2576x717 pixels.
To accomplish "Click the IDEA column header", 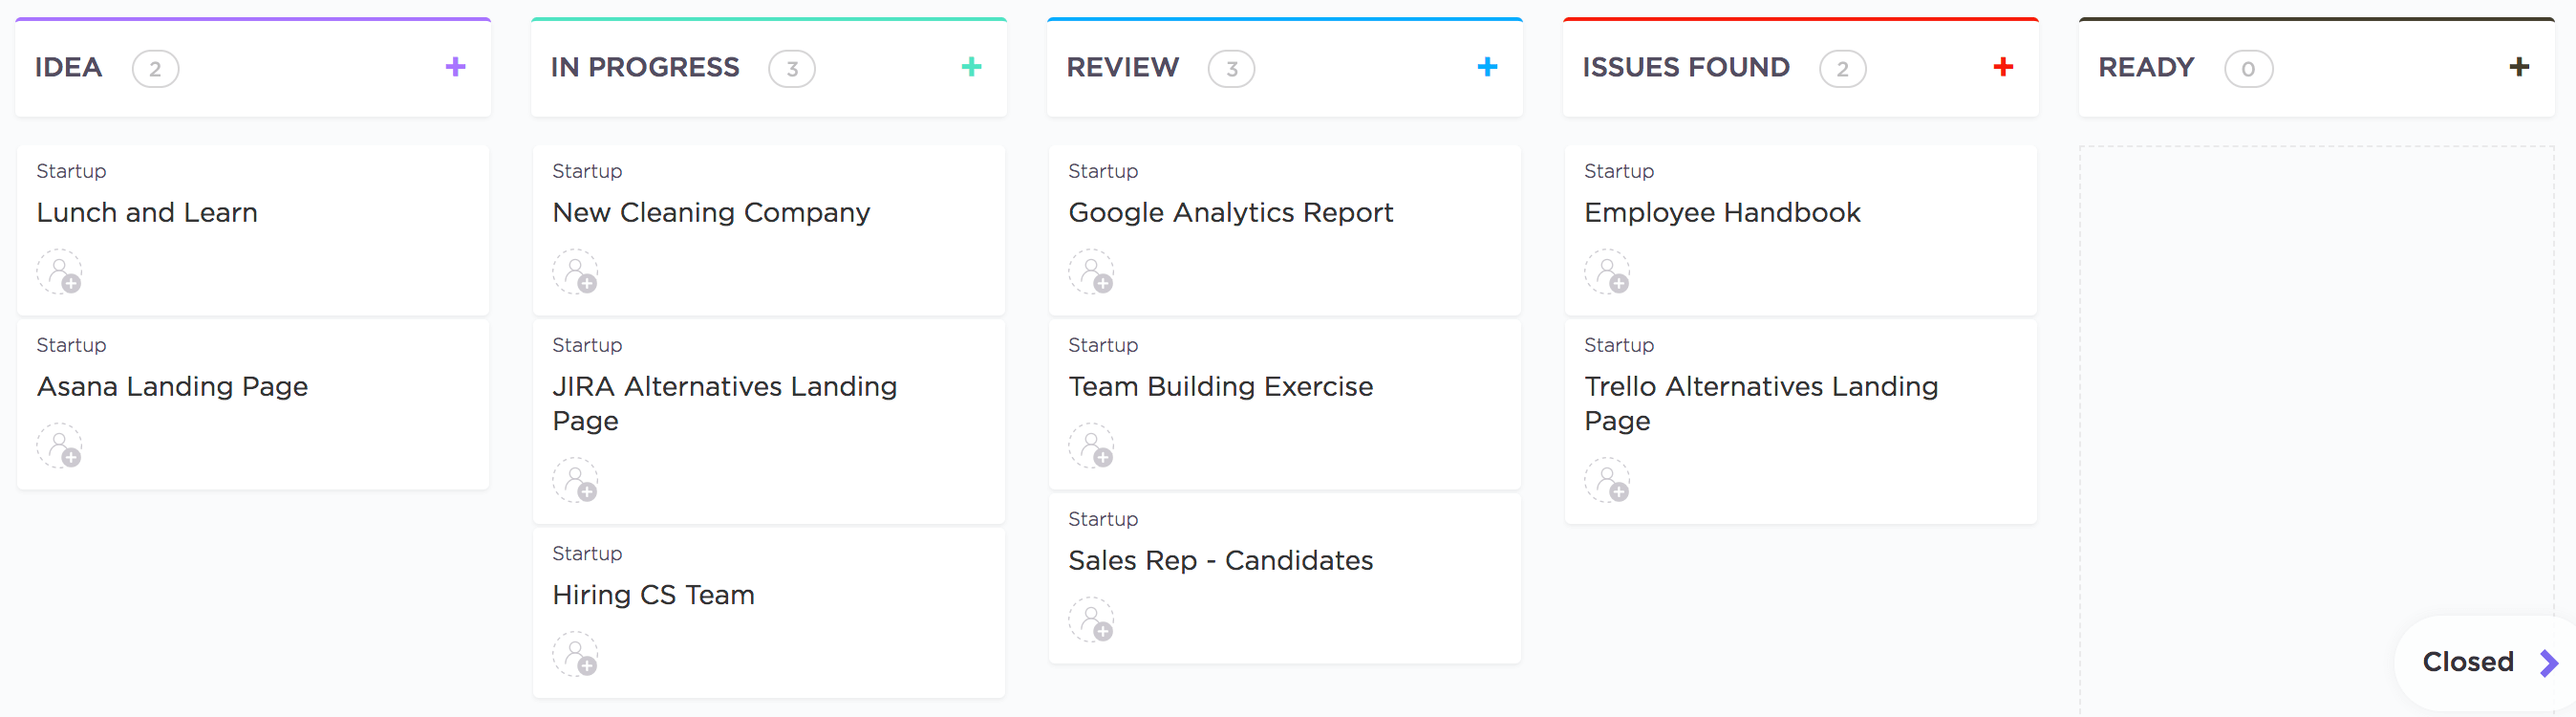I will pyautogui.click(x=69, y=67).
